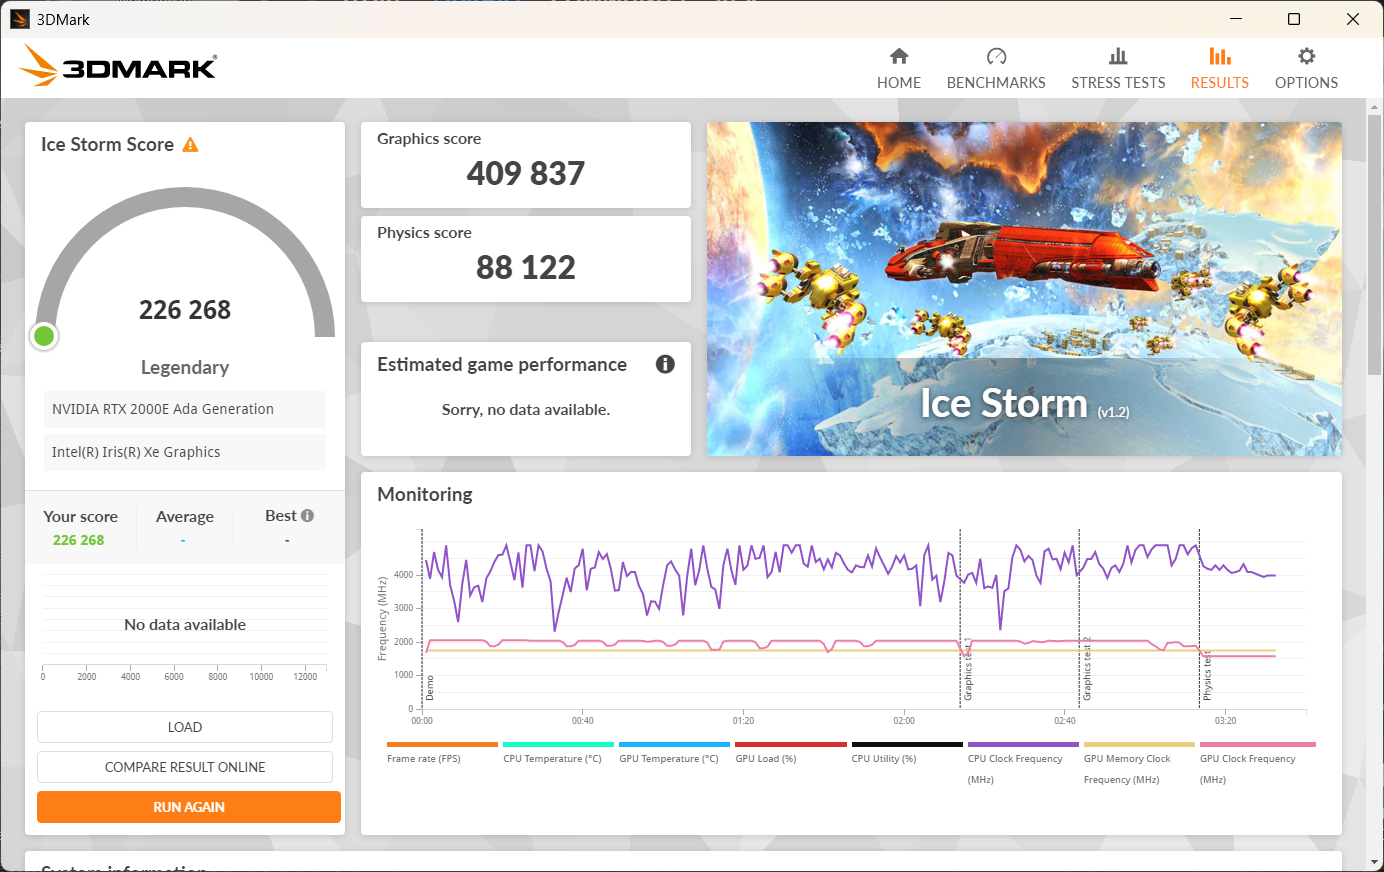Click the Legendary rating label
This screenshot has height=872, width=1384.
[x=185, y=367]
